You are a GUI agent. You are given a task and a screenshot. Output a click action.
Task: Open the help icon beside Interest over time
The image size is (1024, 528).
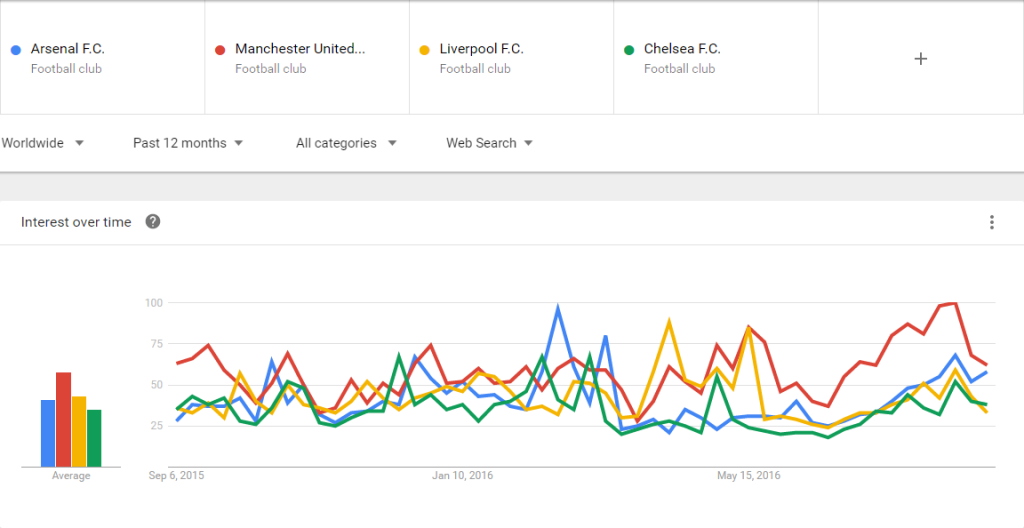153,222
